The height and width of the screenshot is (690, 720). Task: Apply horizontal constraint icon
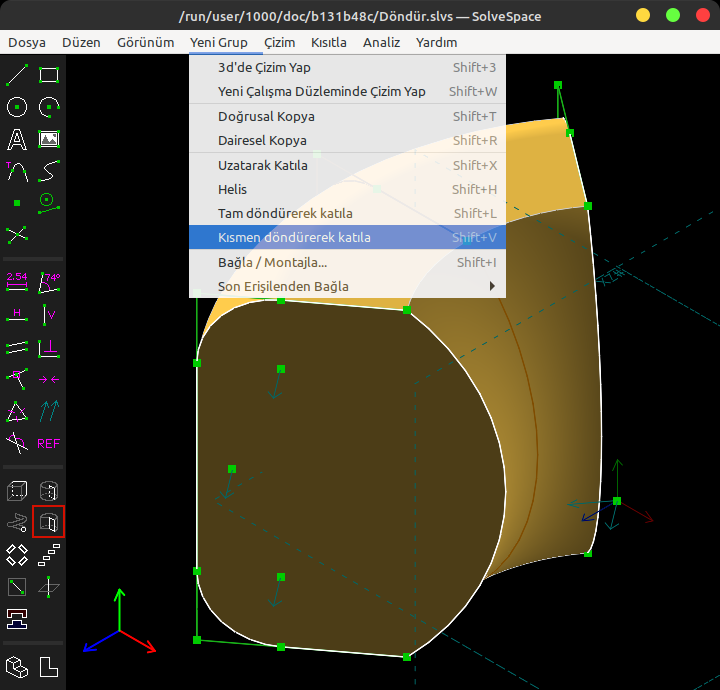coord(17,315)
